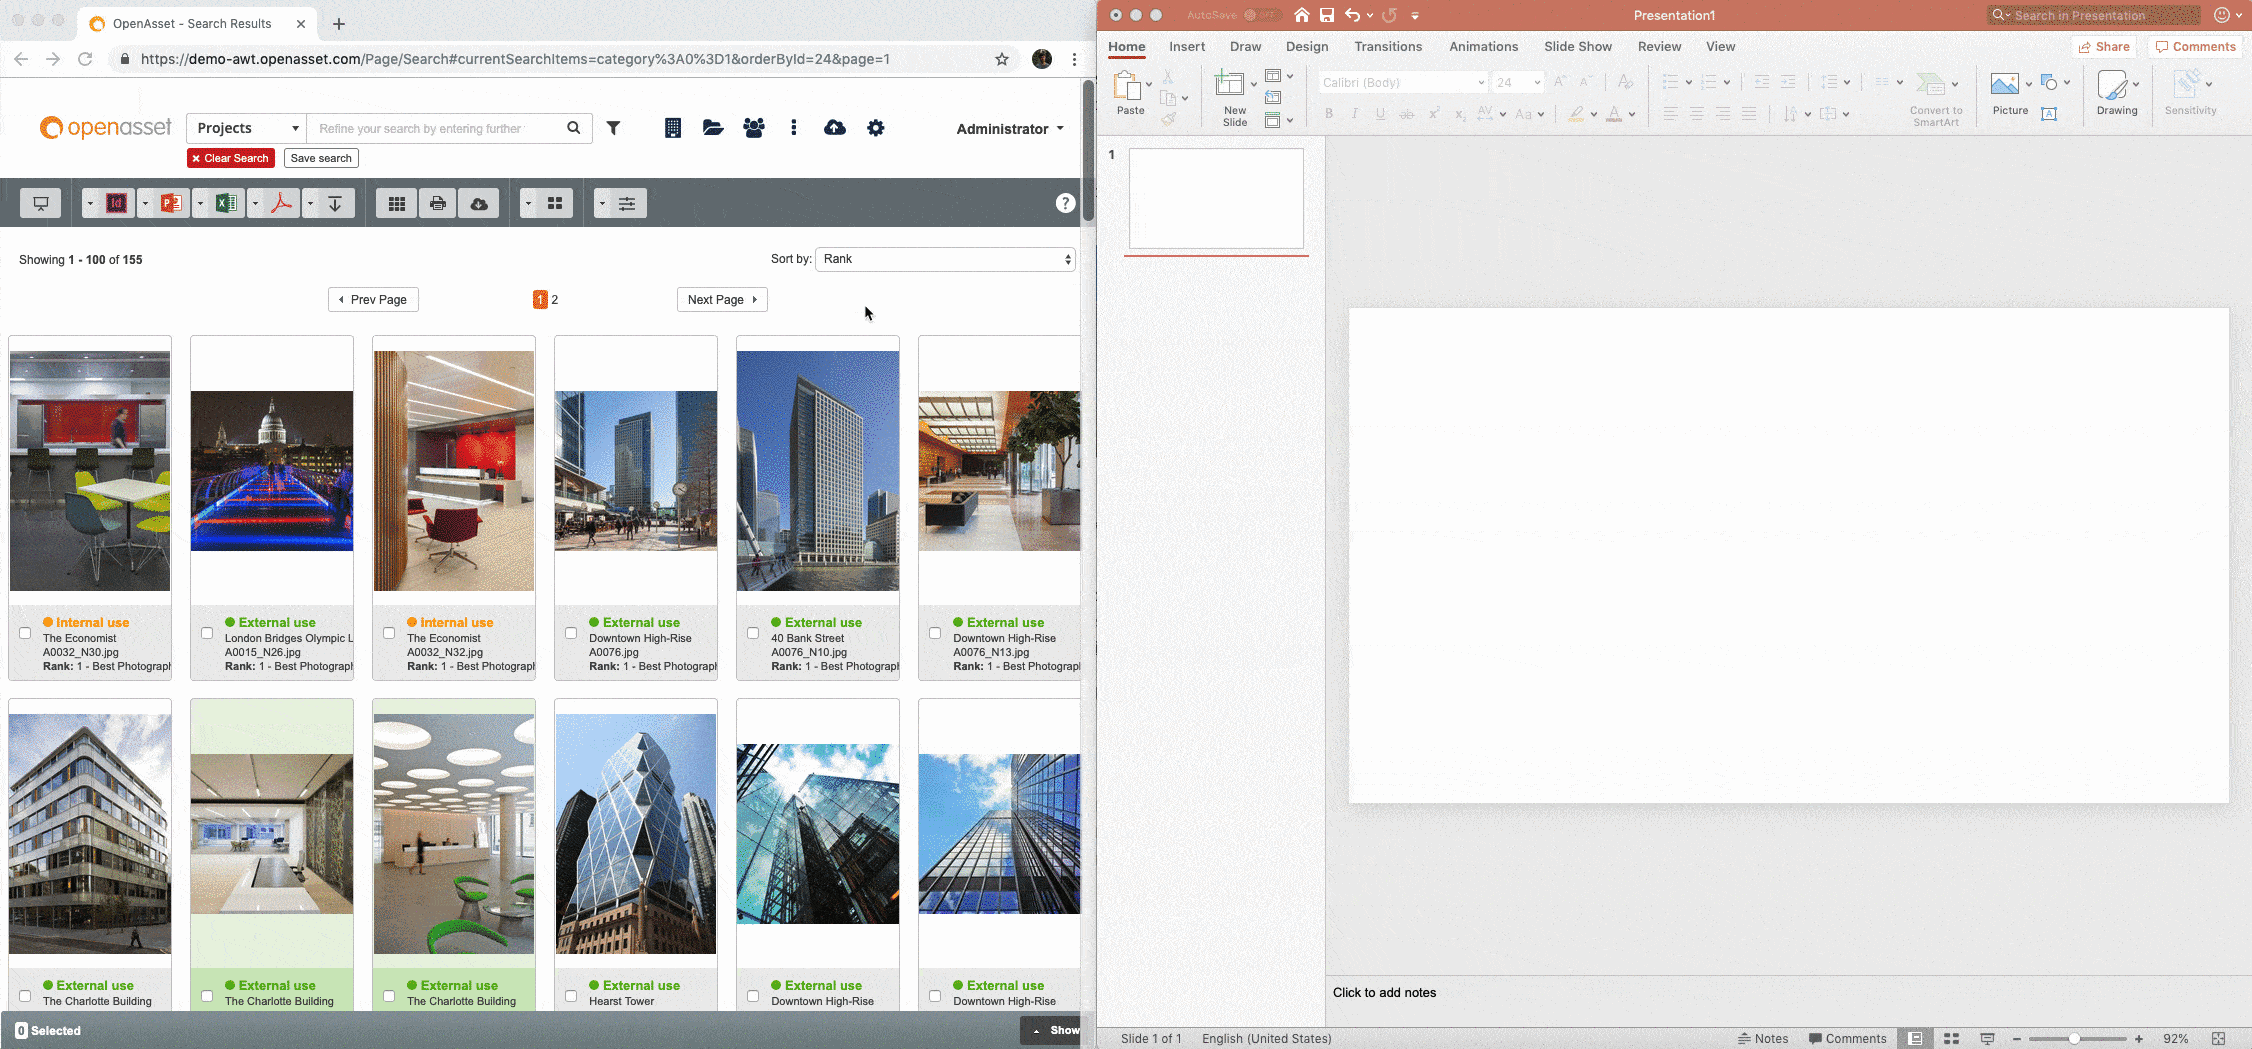Click the Picture icon in PowerPoint ribbon
The width and height of the screenshot is (2252, 1049).
(x=2004, y=84)
